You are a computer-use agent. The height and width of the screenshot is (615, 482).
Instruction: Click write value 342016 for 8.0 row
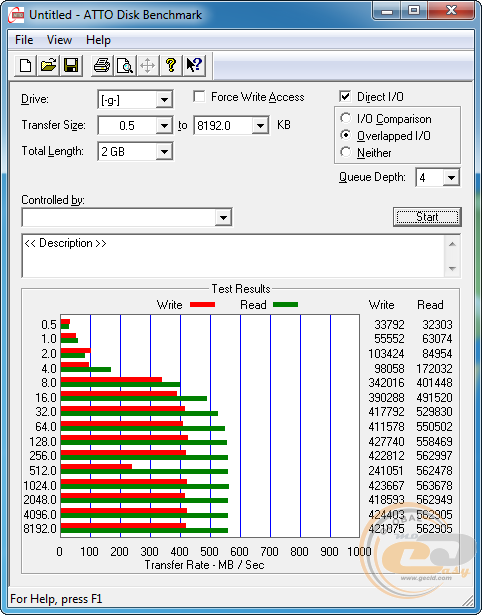[386, 382]
